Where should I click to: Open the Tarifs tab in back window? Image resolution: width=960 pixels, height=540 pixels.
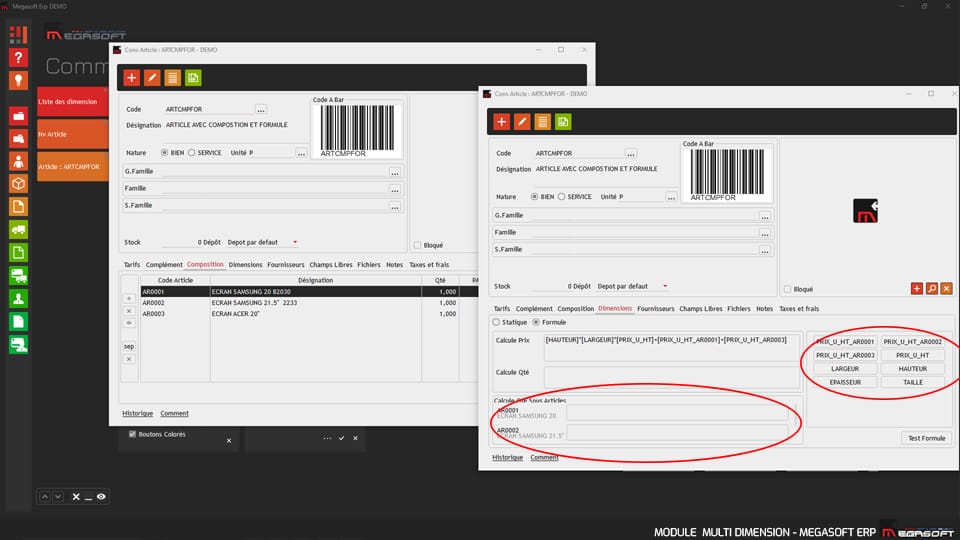(131, 265)
